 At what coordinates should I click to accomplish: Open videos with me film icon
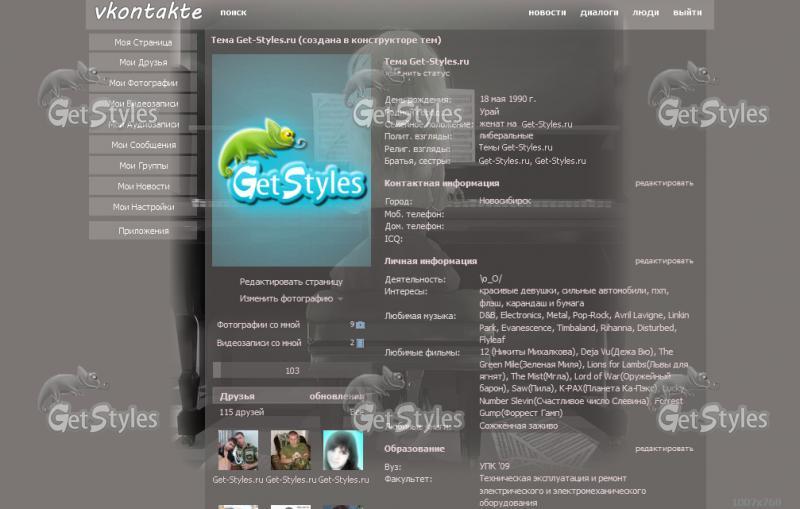coord(360,343)
